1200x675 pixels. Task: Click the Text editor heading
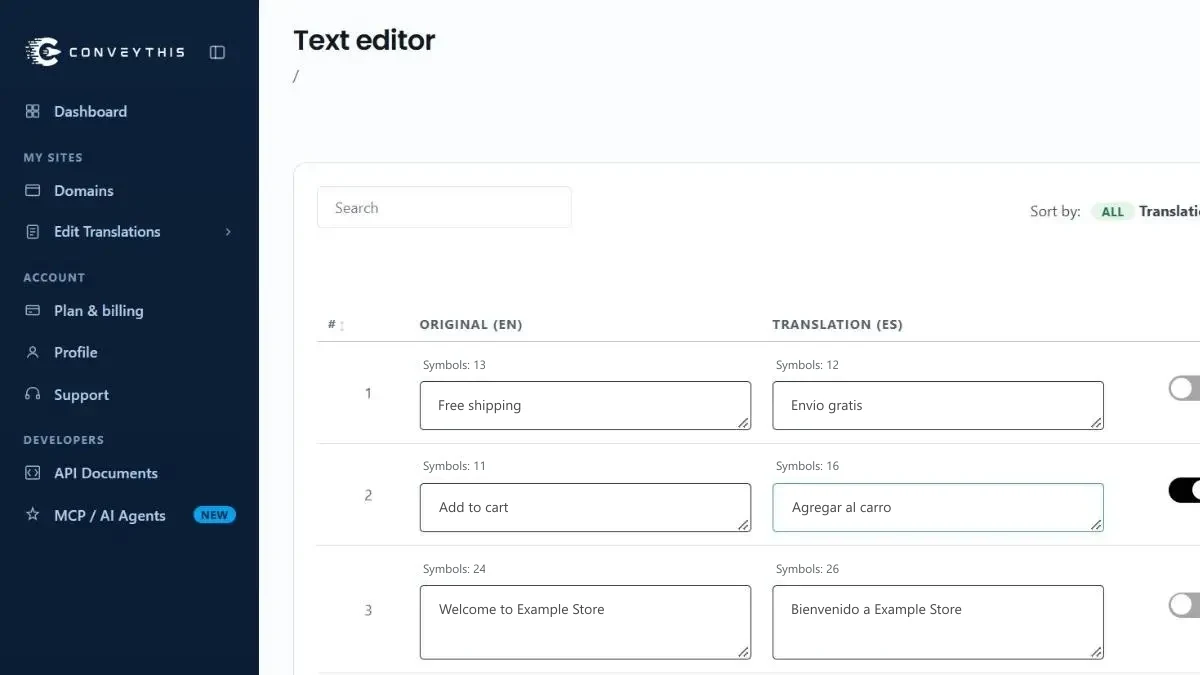click(x=364, y=41)
